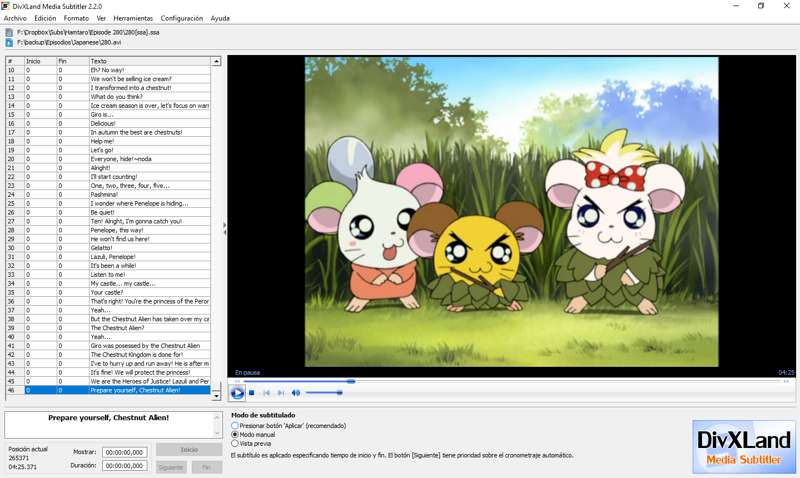Select subtitle row 'Listen to me!'
Image resolution: width=800 pixels, height=478 pixels.
[x=108, y=274]
